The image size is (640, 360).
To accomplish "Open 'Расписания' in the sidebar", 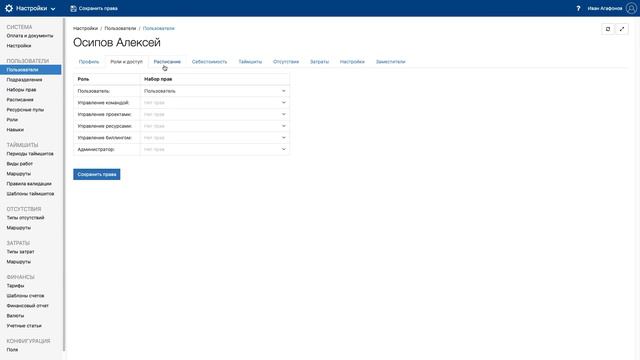I will 20,100.
